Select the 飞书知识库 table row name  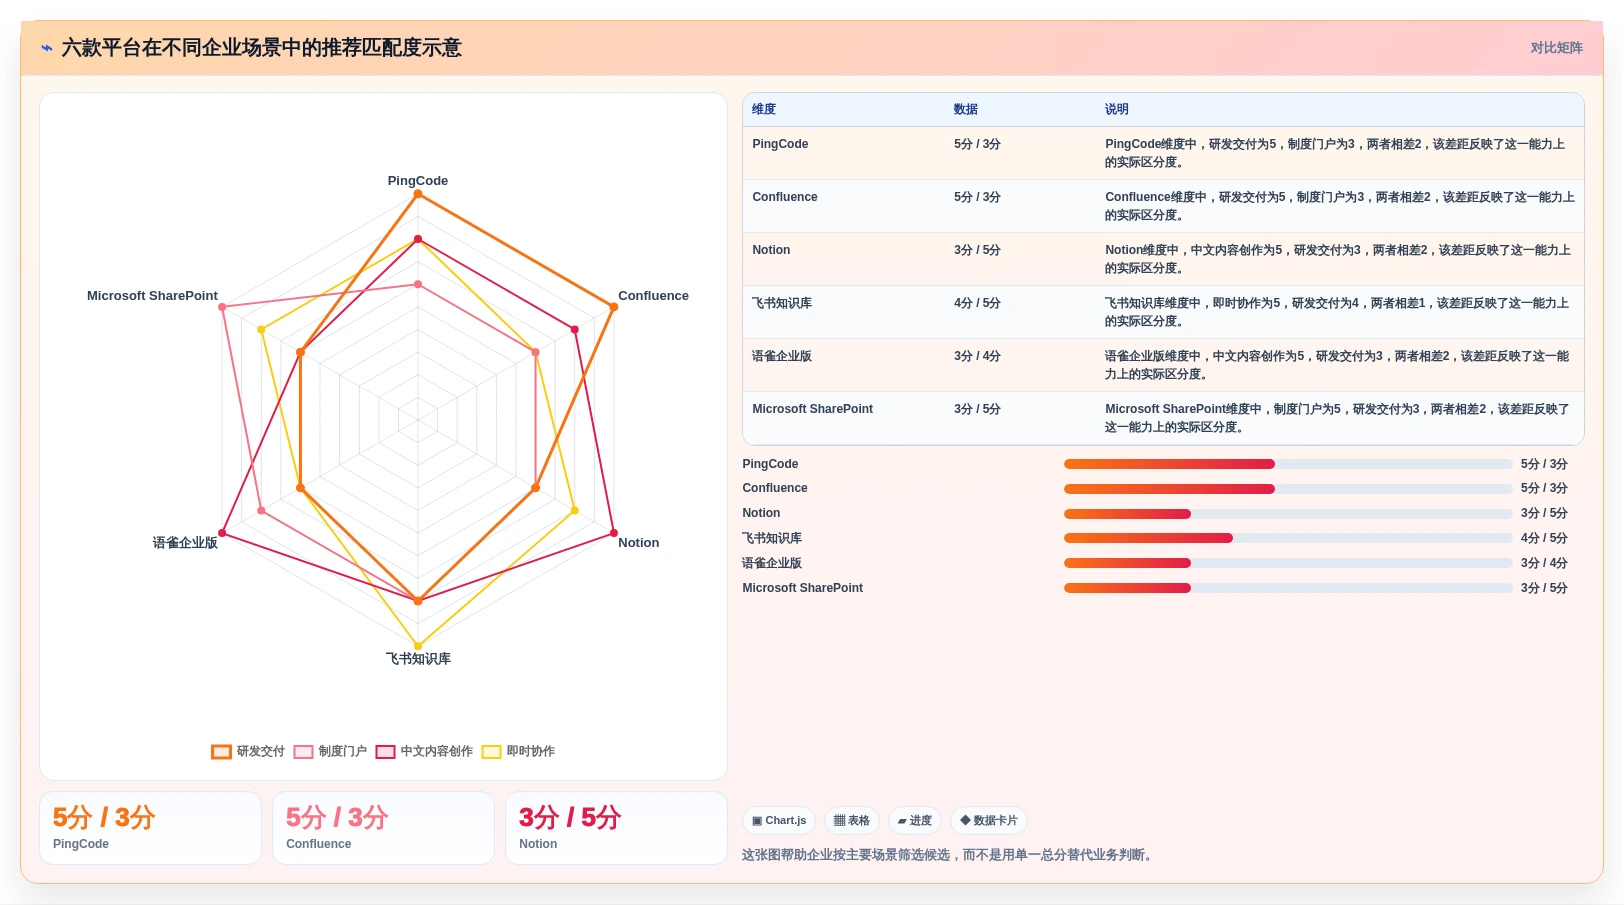click(782, 303)
